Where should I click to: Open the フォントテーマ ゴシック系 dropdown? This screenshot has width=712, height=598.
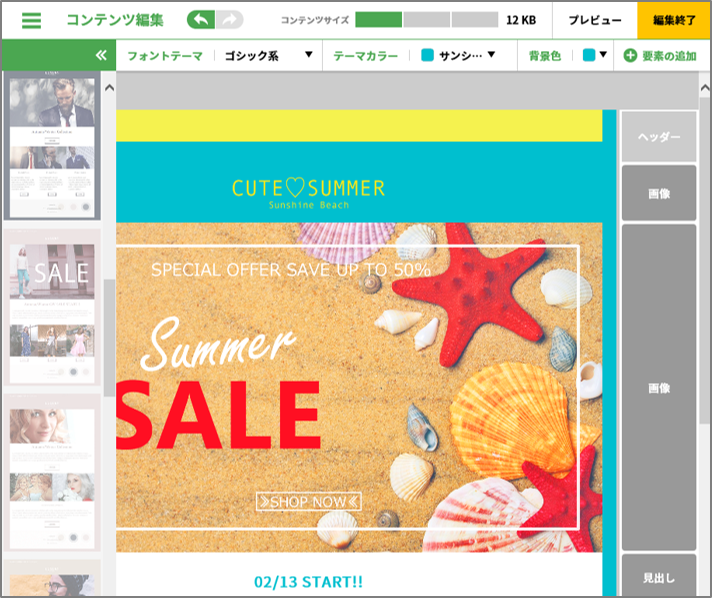[x=269, y=55]
